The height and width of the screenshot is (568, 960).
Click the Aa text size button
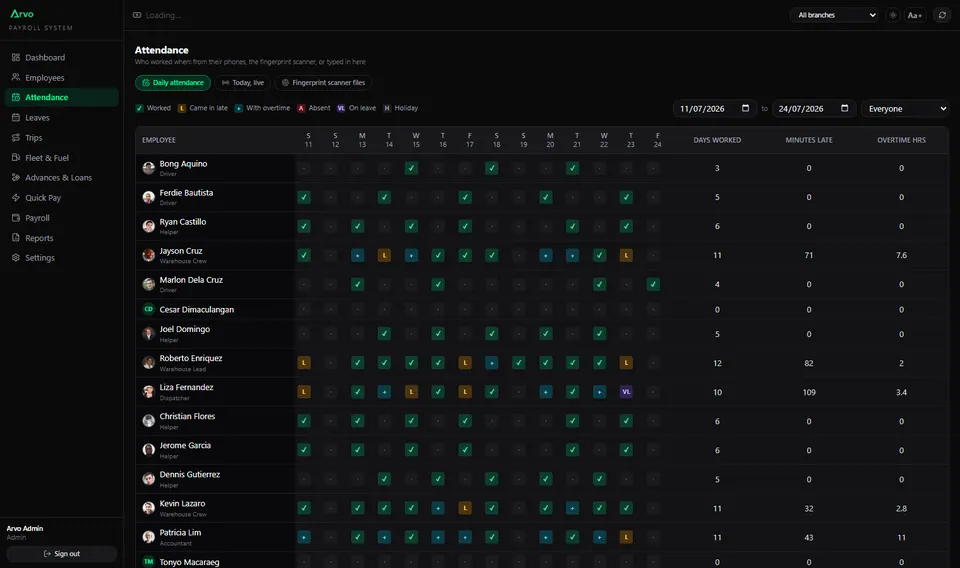coord(915,15)
